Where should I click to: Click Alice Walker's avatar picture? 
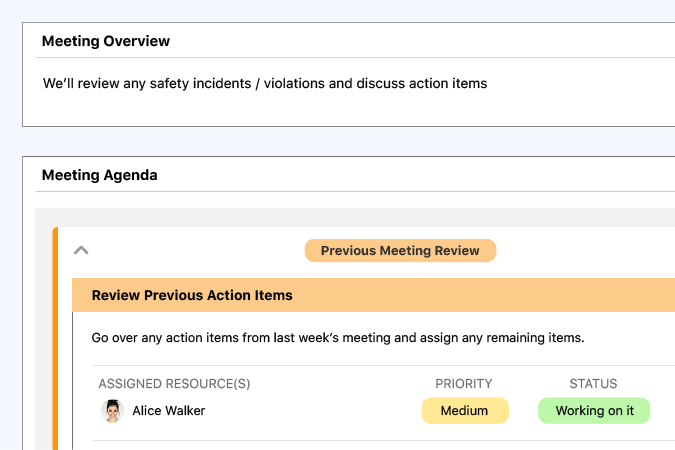click(112, 411)
